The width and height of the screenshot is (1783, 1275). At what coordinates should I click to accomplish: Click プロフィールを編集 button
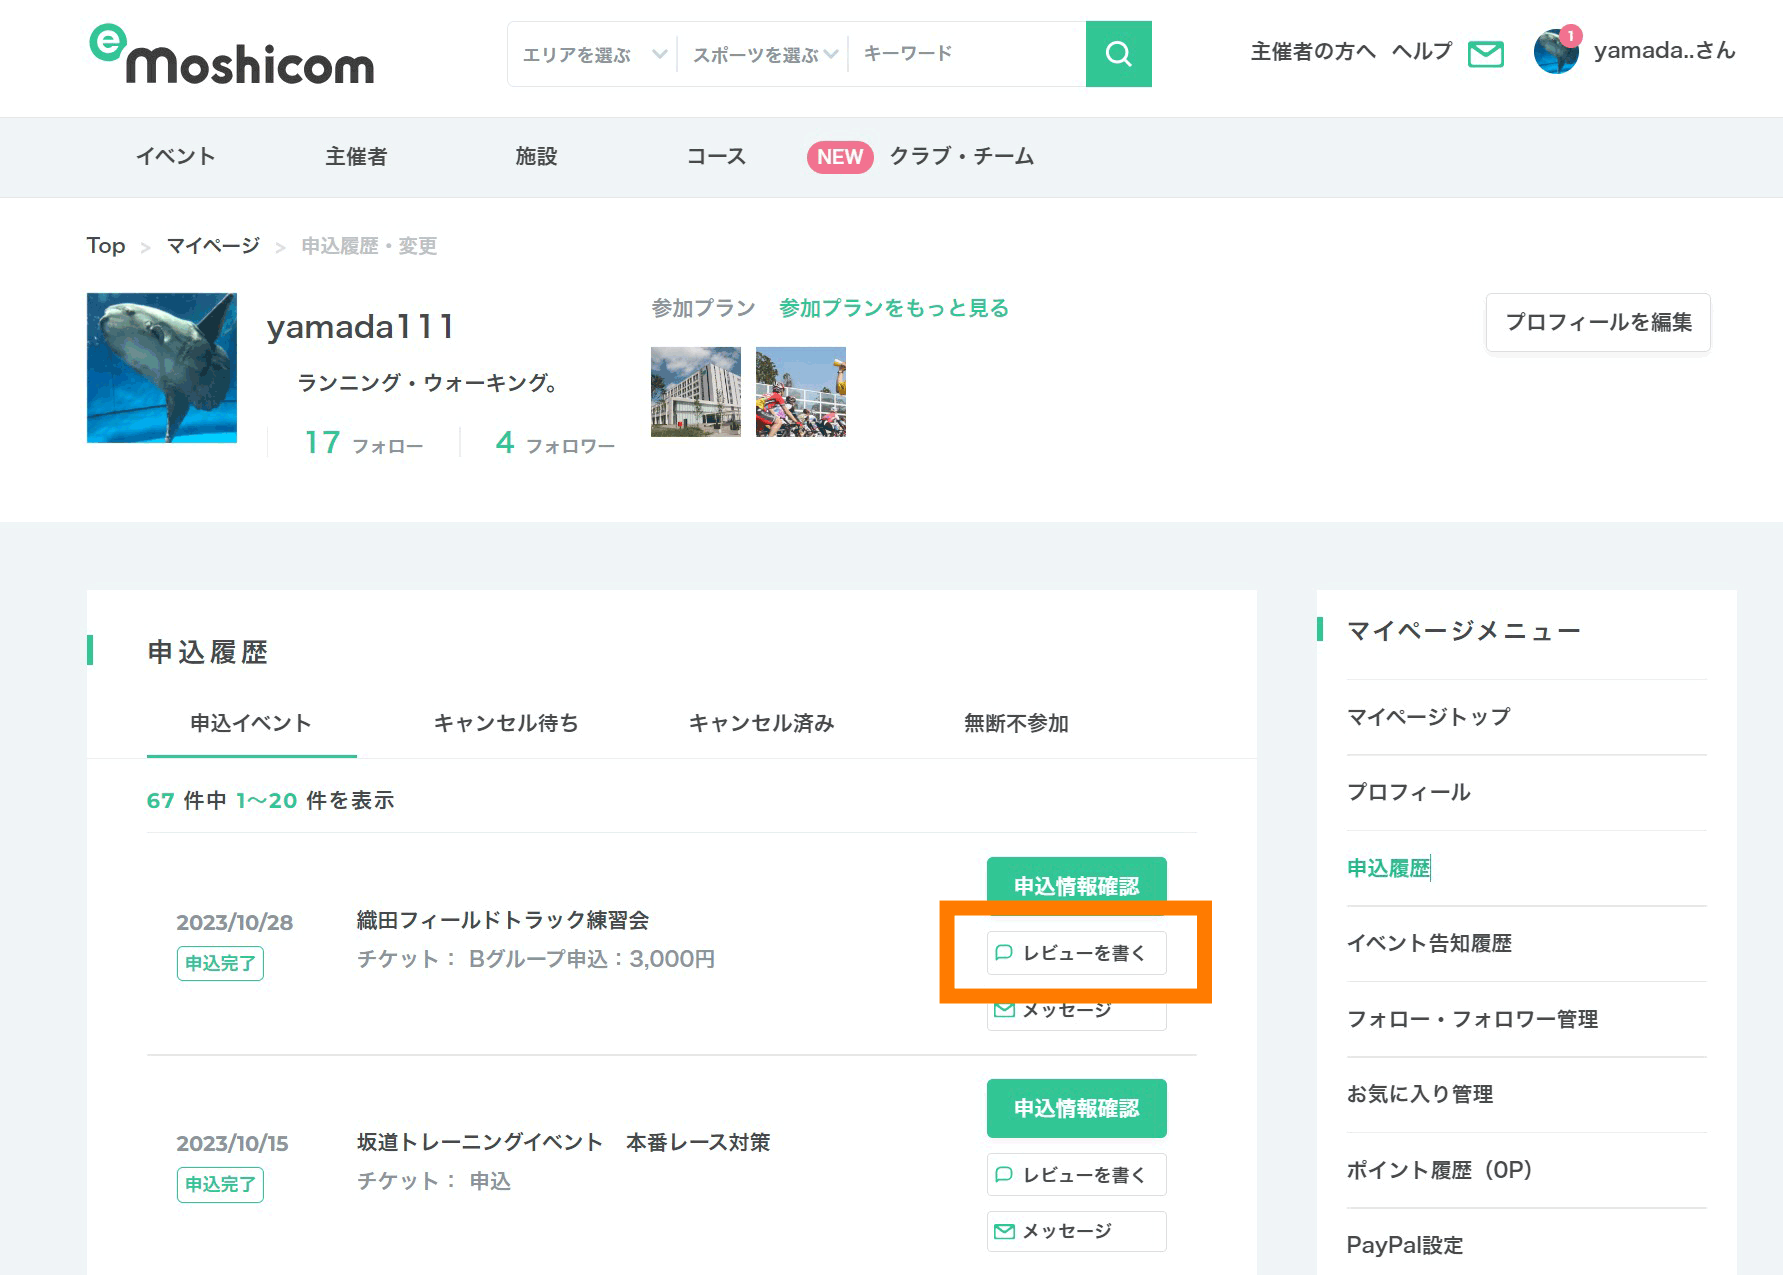point(1597,322)
